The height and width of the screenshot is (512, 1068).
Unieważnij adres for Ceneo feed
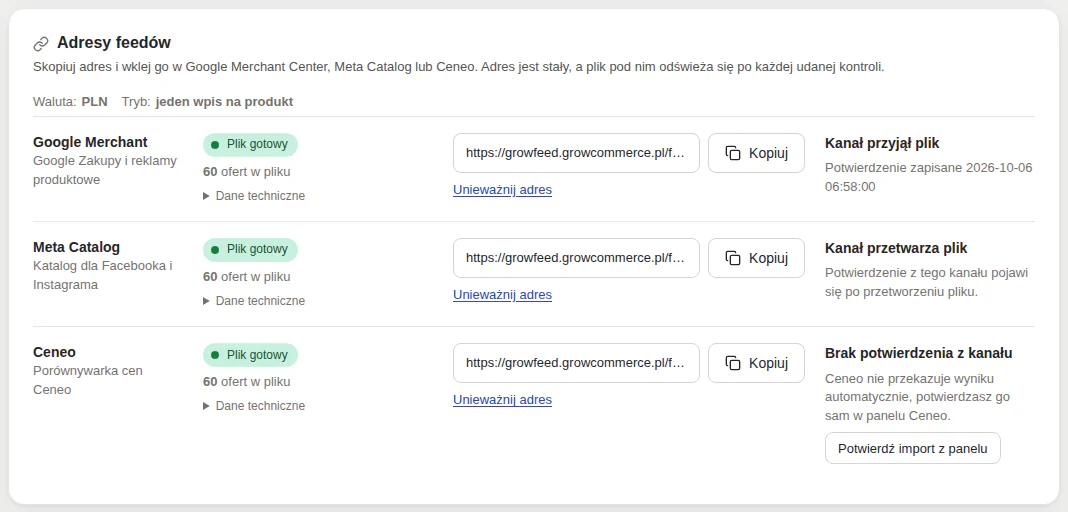point(502,400)
